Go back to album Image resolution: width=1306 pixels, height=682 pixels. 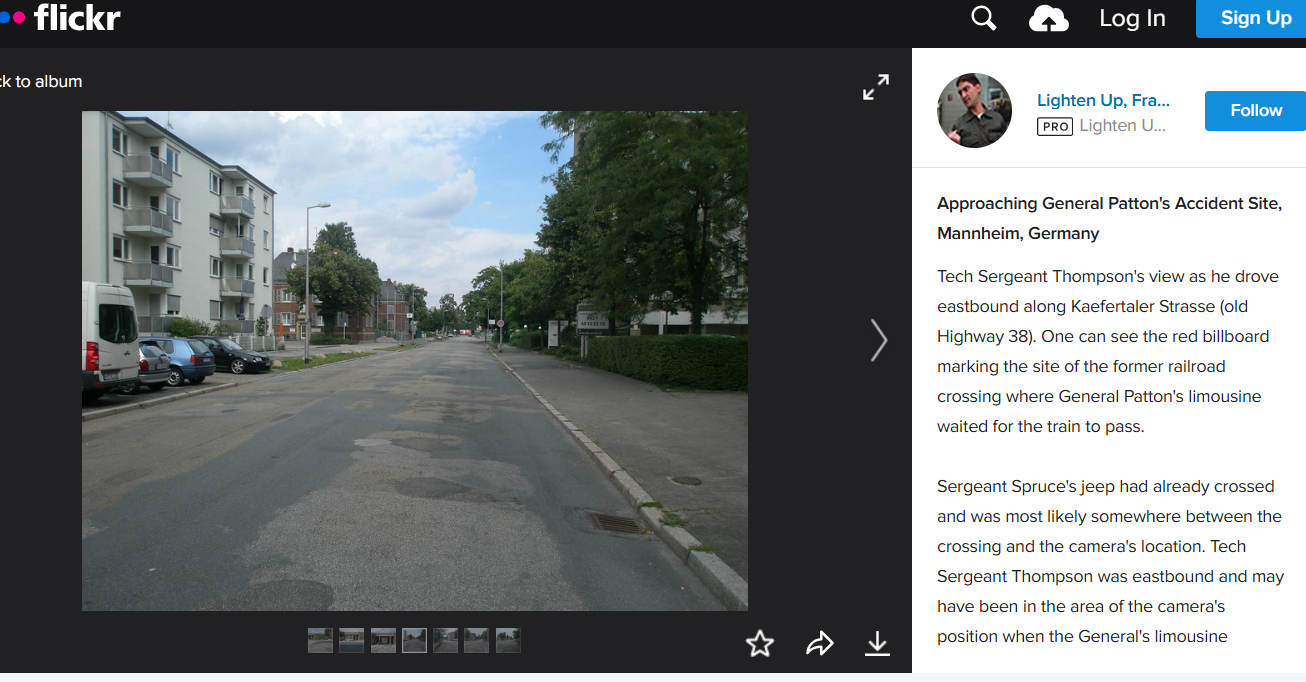(41, 81)
